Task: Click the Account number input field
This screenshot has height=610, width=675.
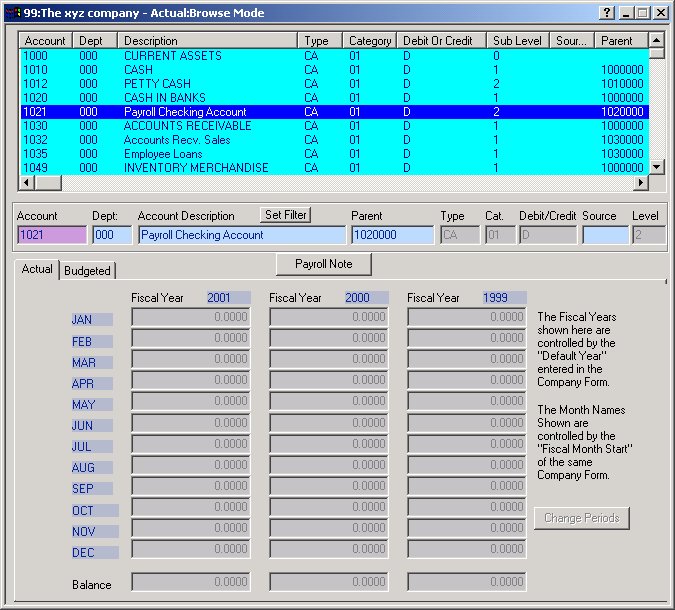Action: [52, 235]
